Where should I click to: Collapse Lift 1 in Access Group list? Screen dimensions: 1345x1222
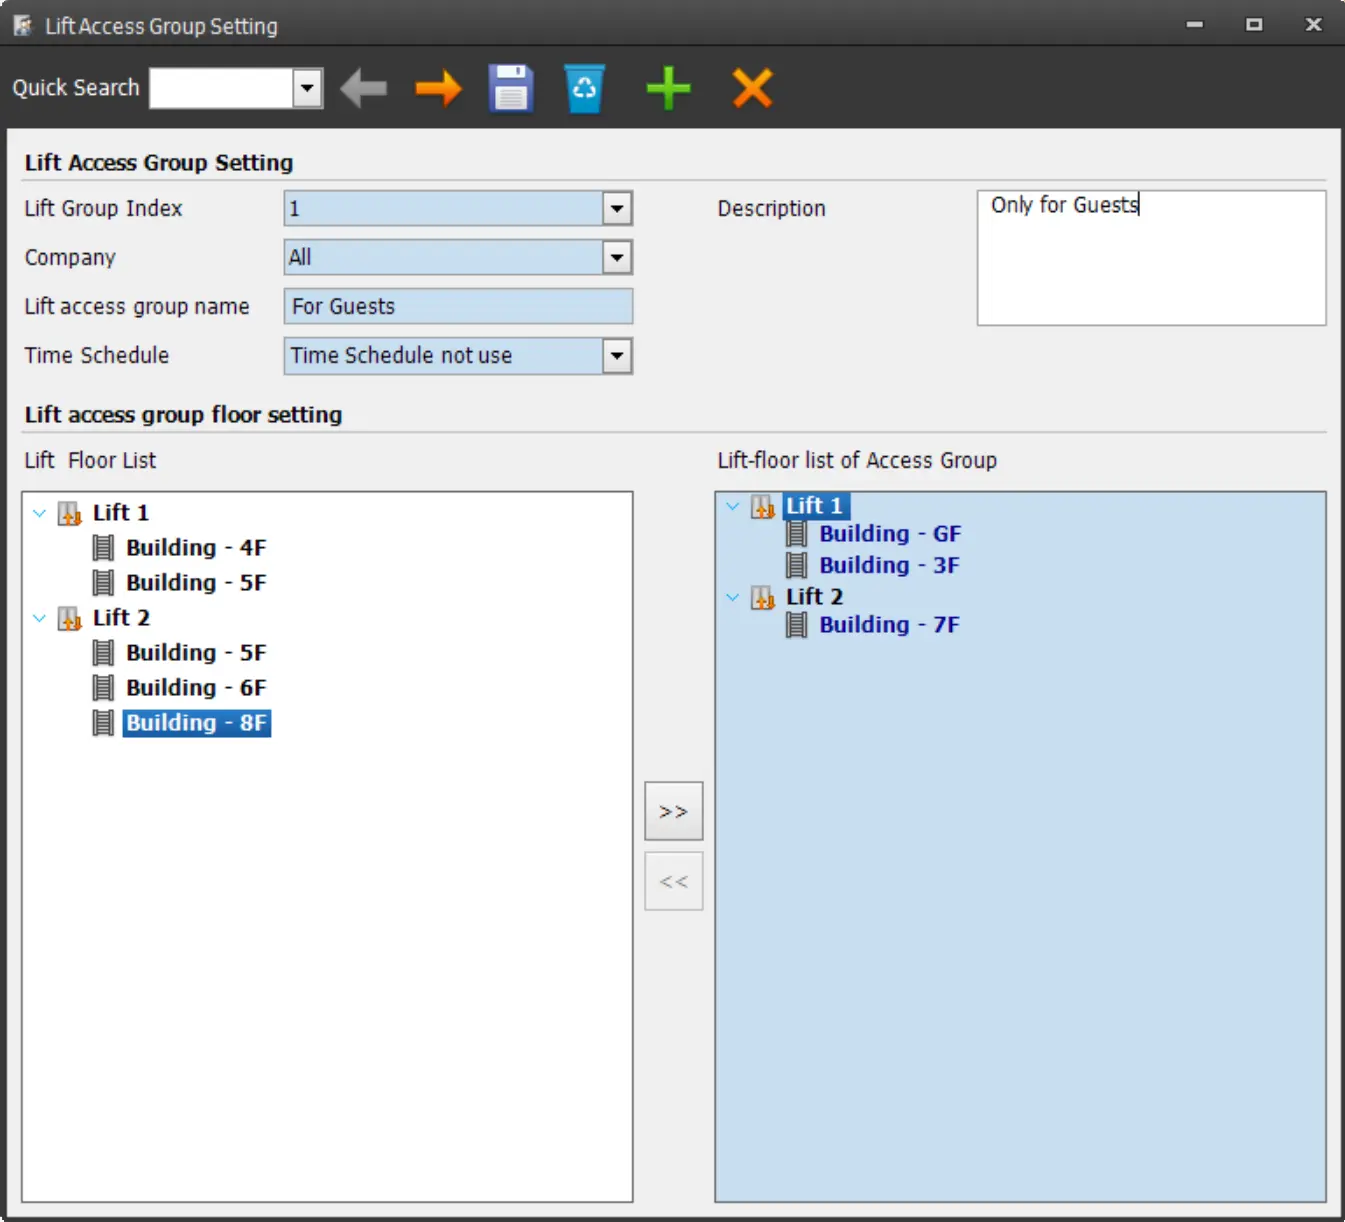733,506
